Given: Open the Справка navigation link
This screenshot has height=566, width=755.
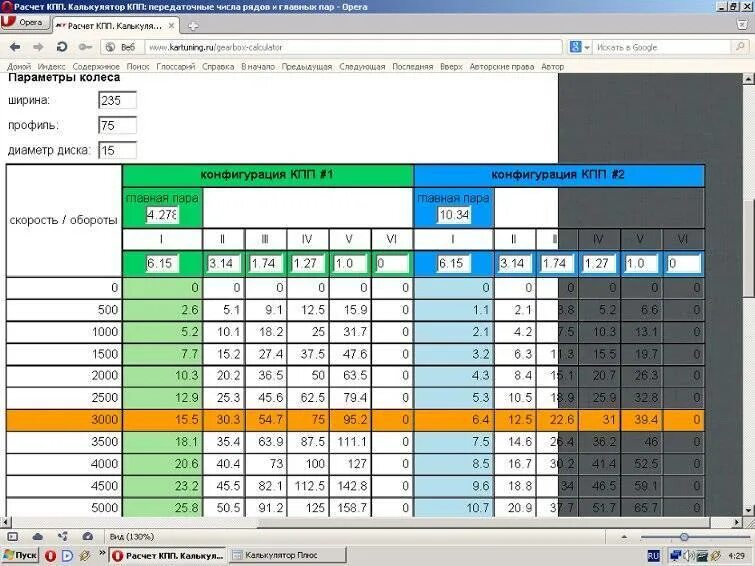Looking at the screenshot, I should pyautogui.click(x=218, y=67).
